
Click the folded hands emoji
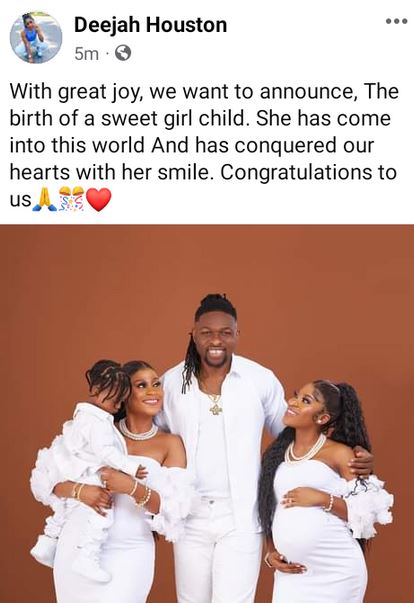point(44,200)
